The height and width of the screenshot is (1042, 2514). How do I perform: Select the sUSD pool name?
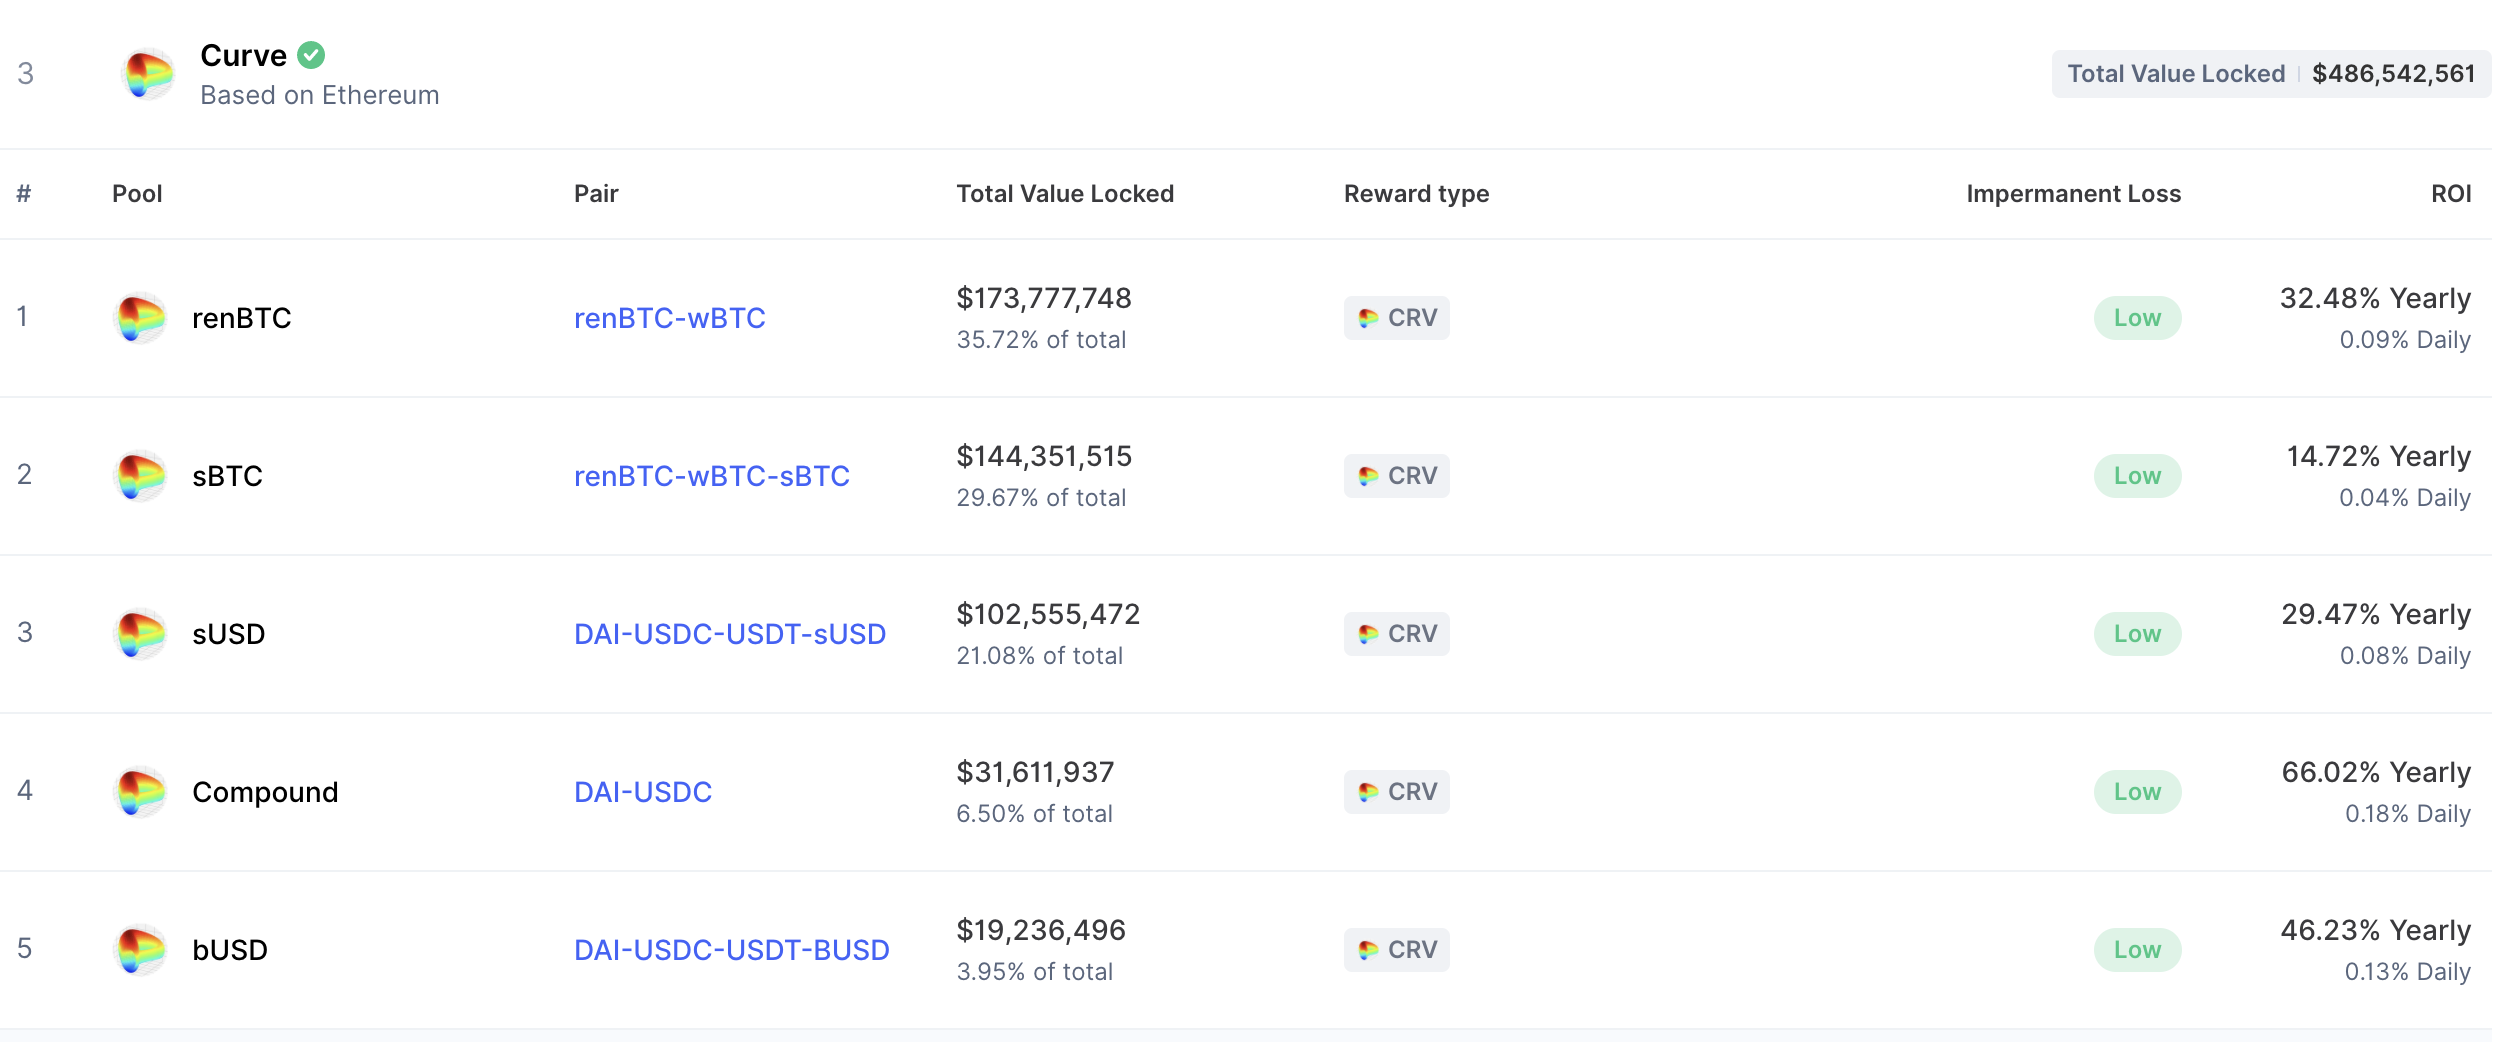[229, 634]
